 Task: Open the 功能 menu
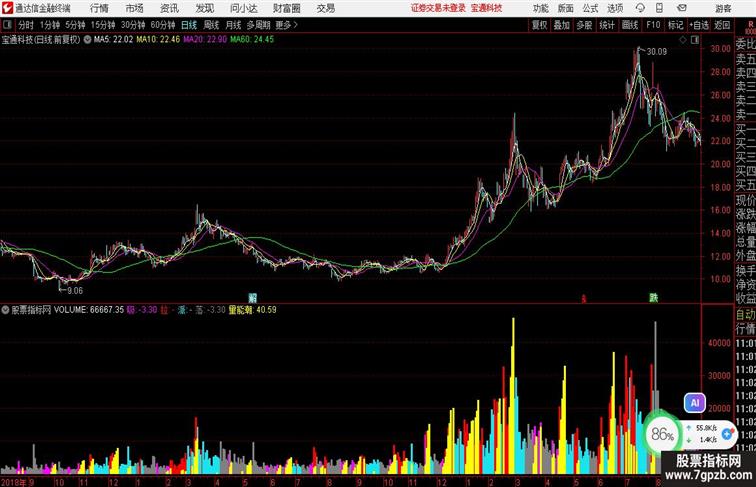[540, 8]
